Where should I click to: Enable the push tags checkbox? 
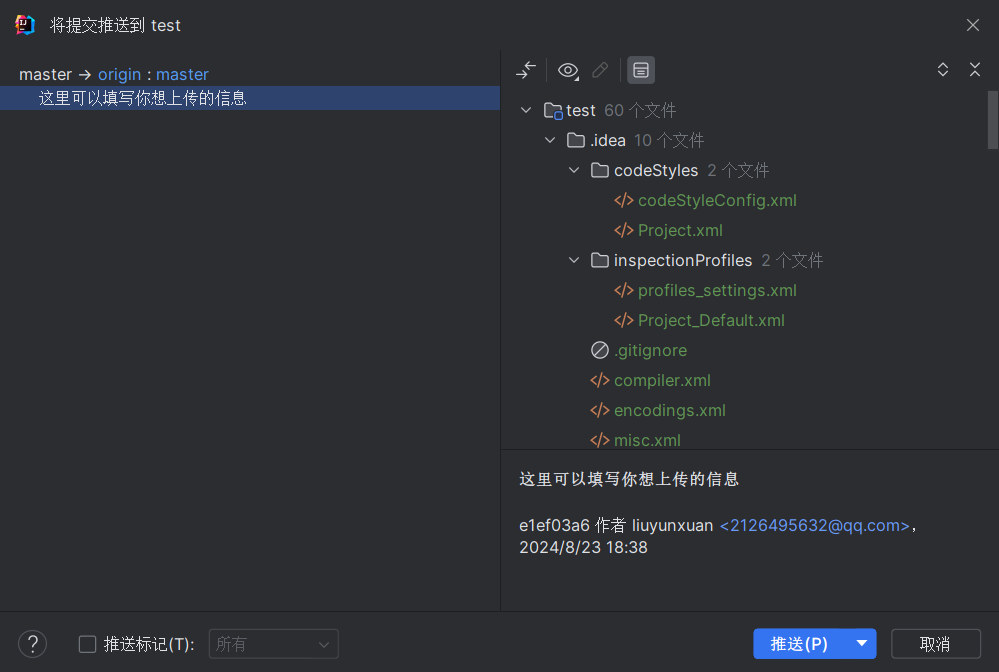point(87,644)
